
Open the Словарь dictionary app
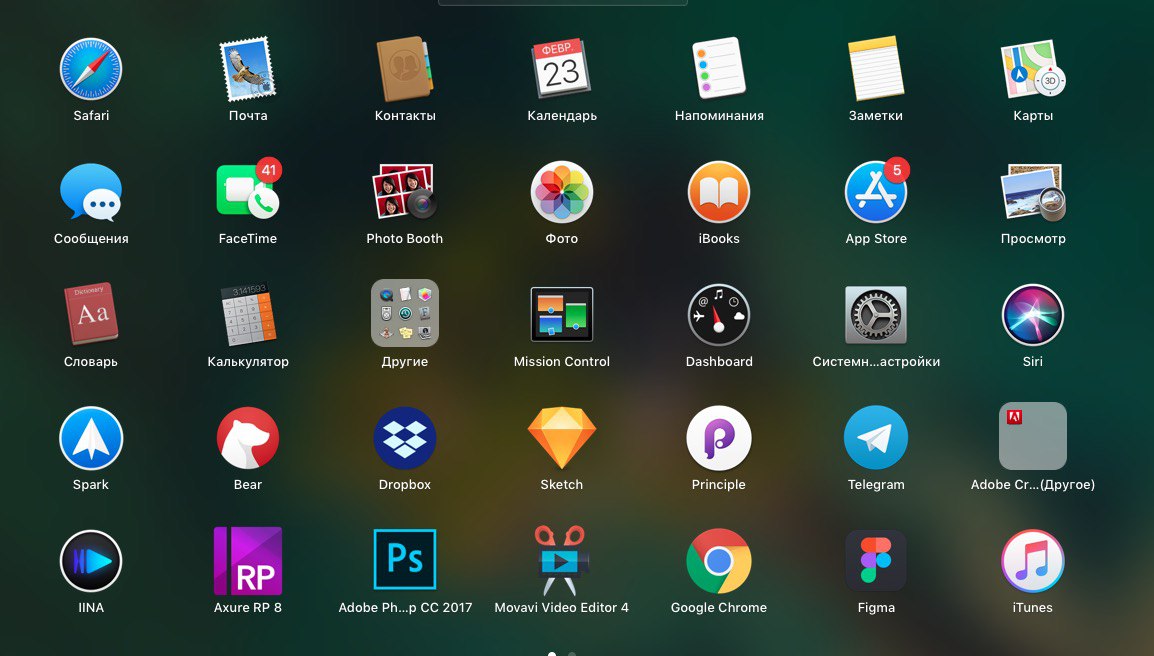pos(91,314)
